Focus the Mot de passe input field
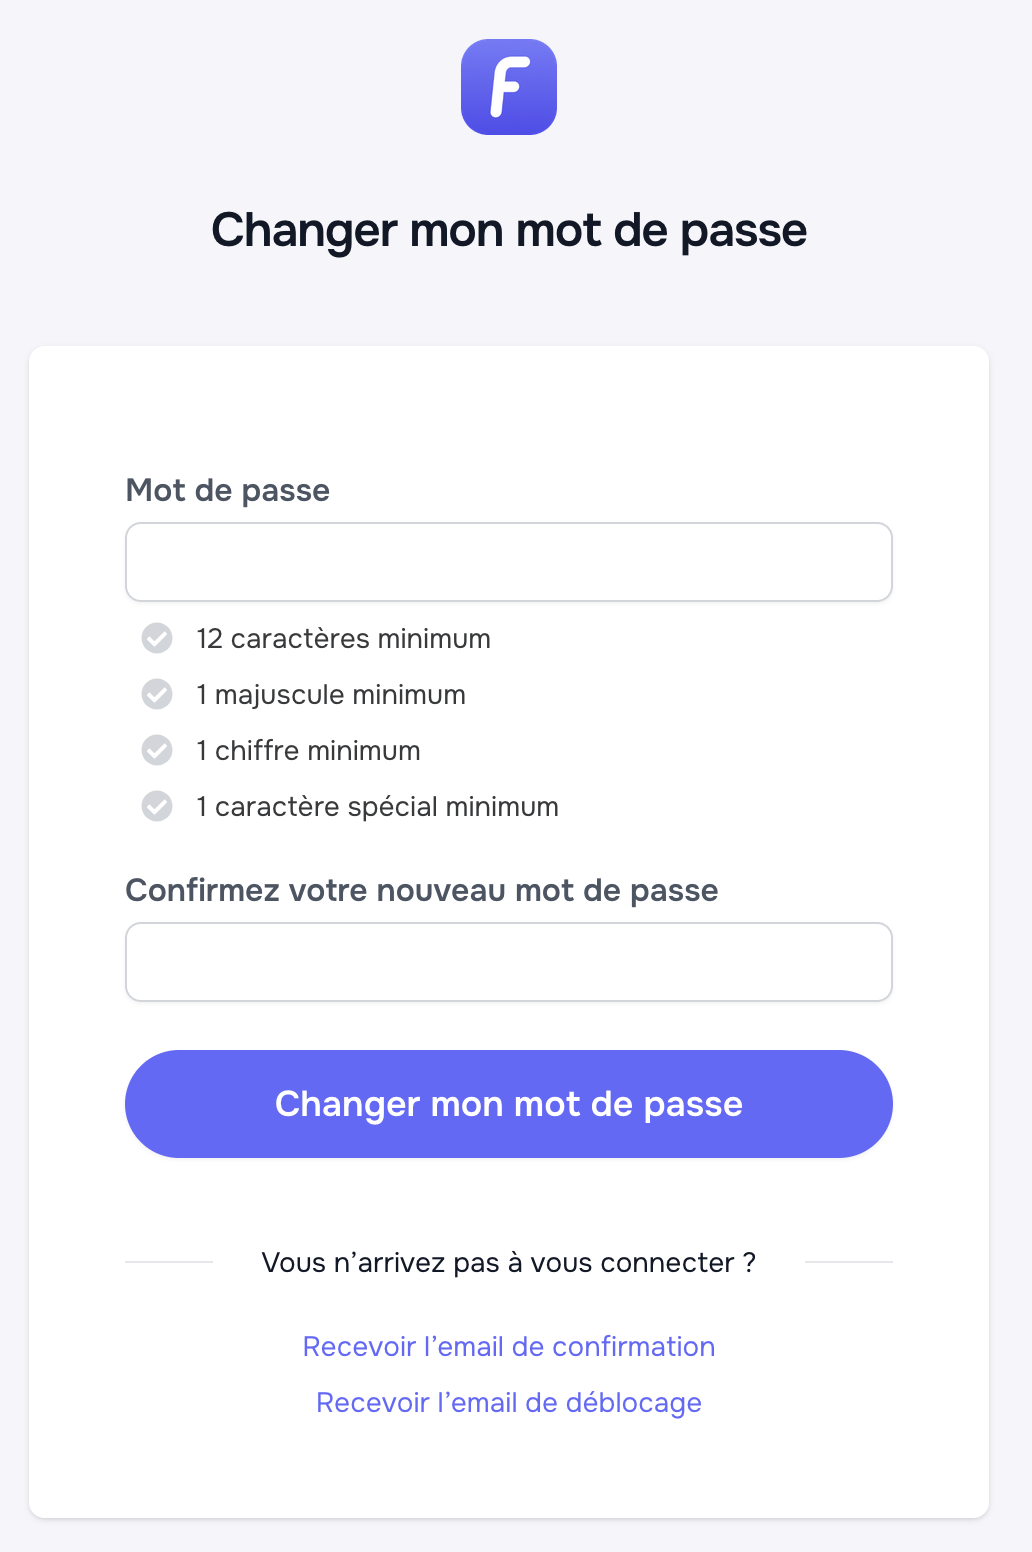This screenshot has height=1552, width=1032. [x=508, y=562]
